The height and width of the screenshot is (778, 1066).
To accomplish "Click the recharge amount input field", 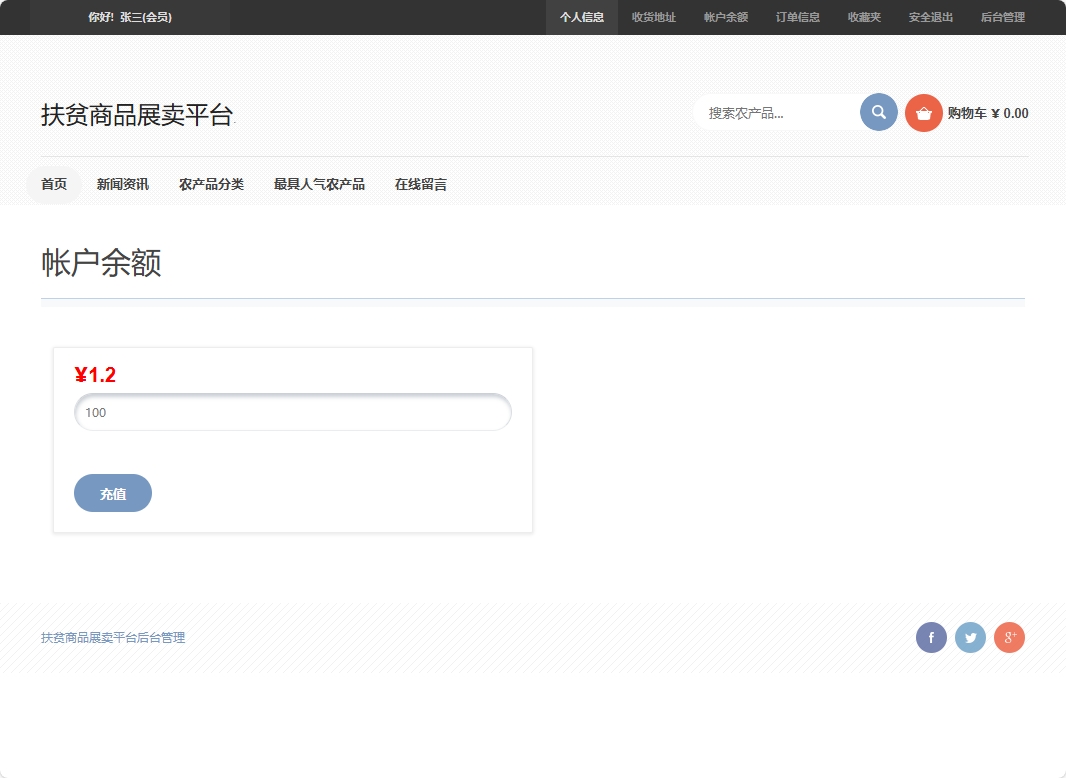I will point(292,412).
